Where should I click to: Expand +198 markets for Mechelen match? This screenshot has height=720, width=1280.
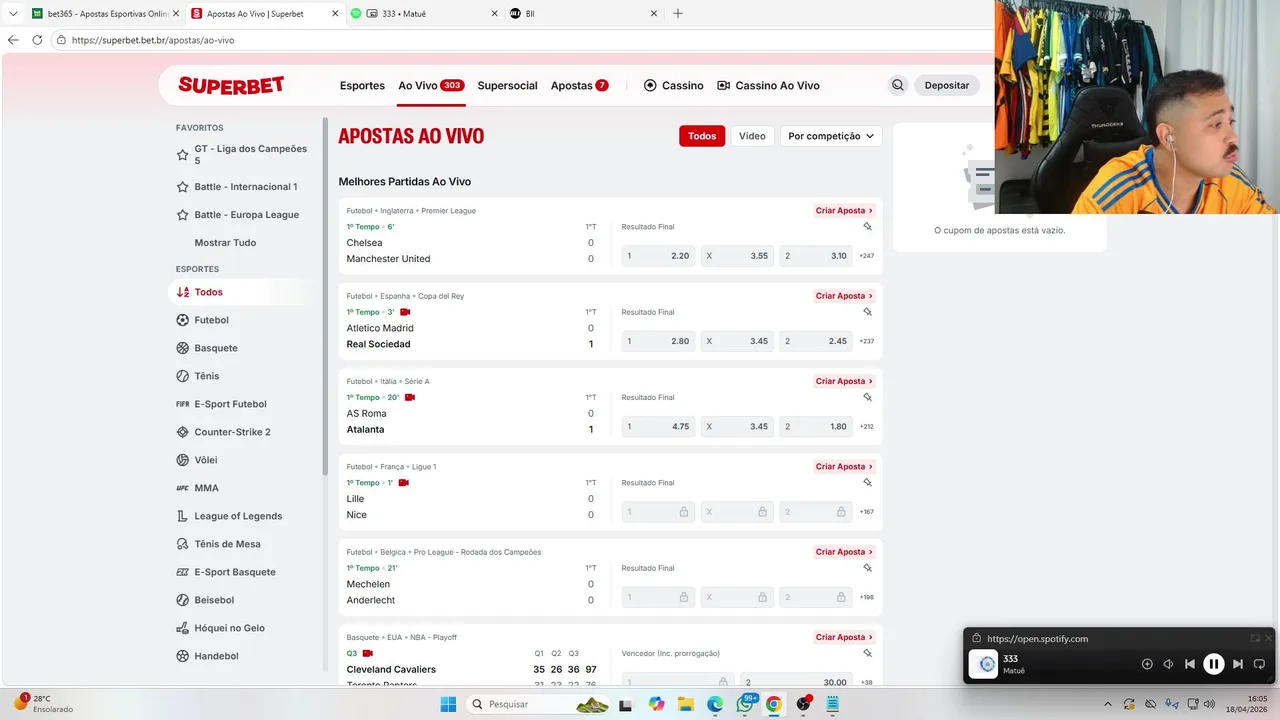pos(866,597)
